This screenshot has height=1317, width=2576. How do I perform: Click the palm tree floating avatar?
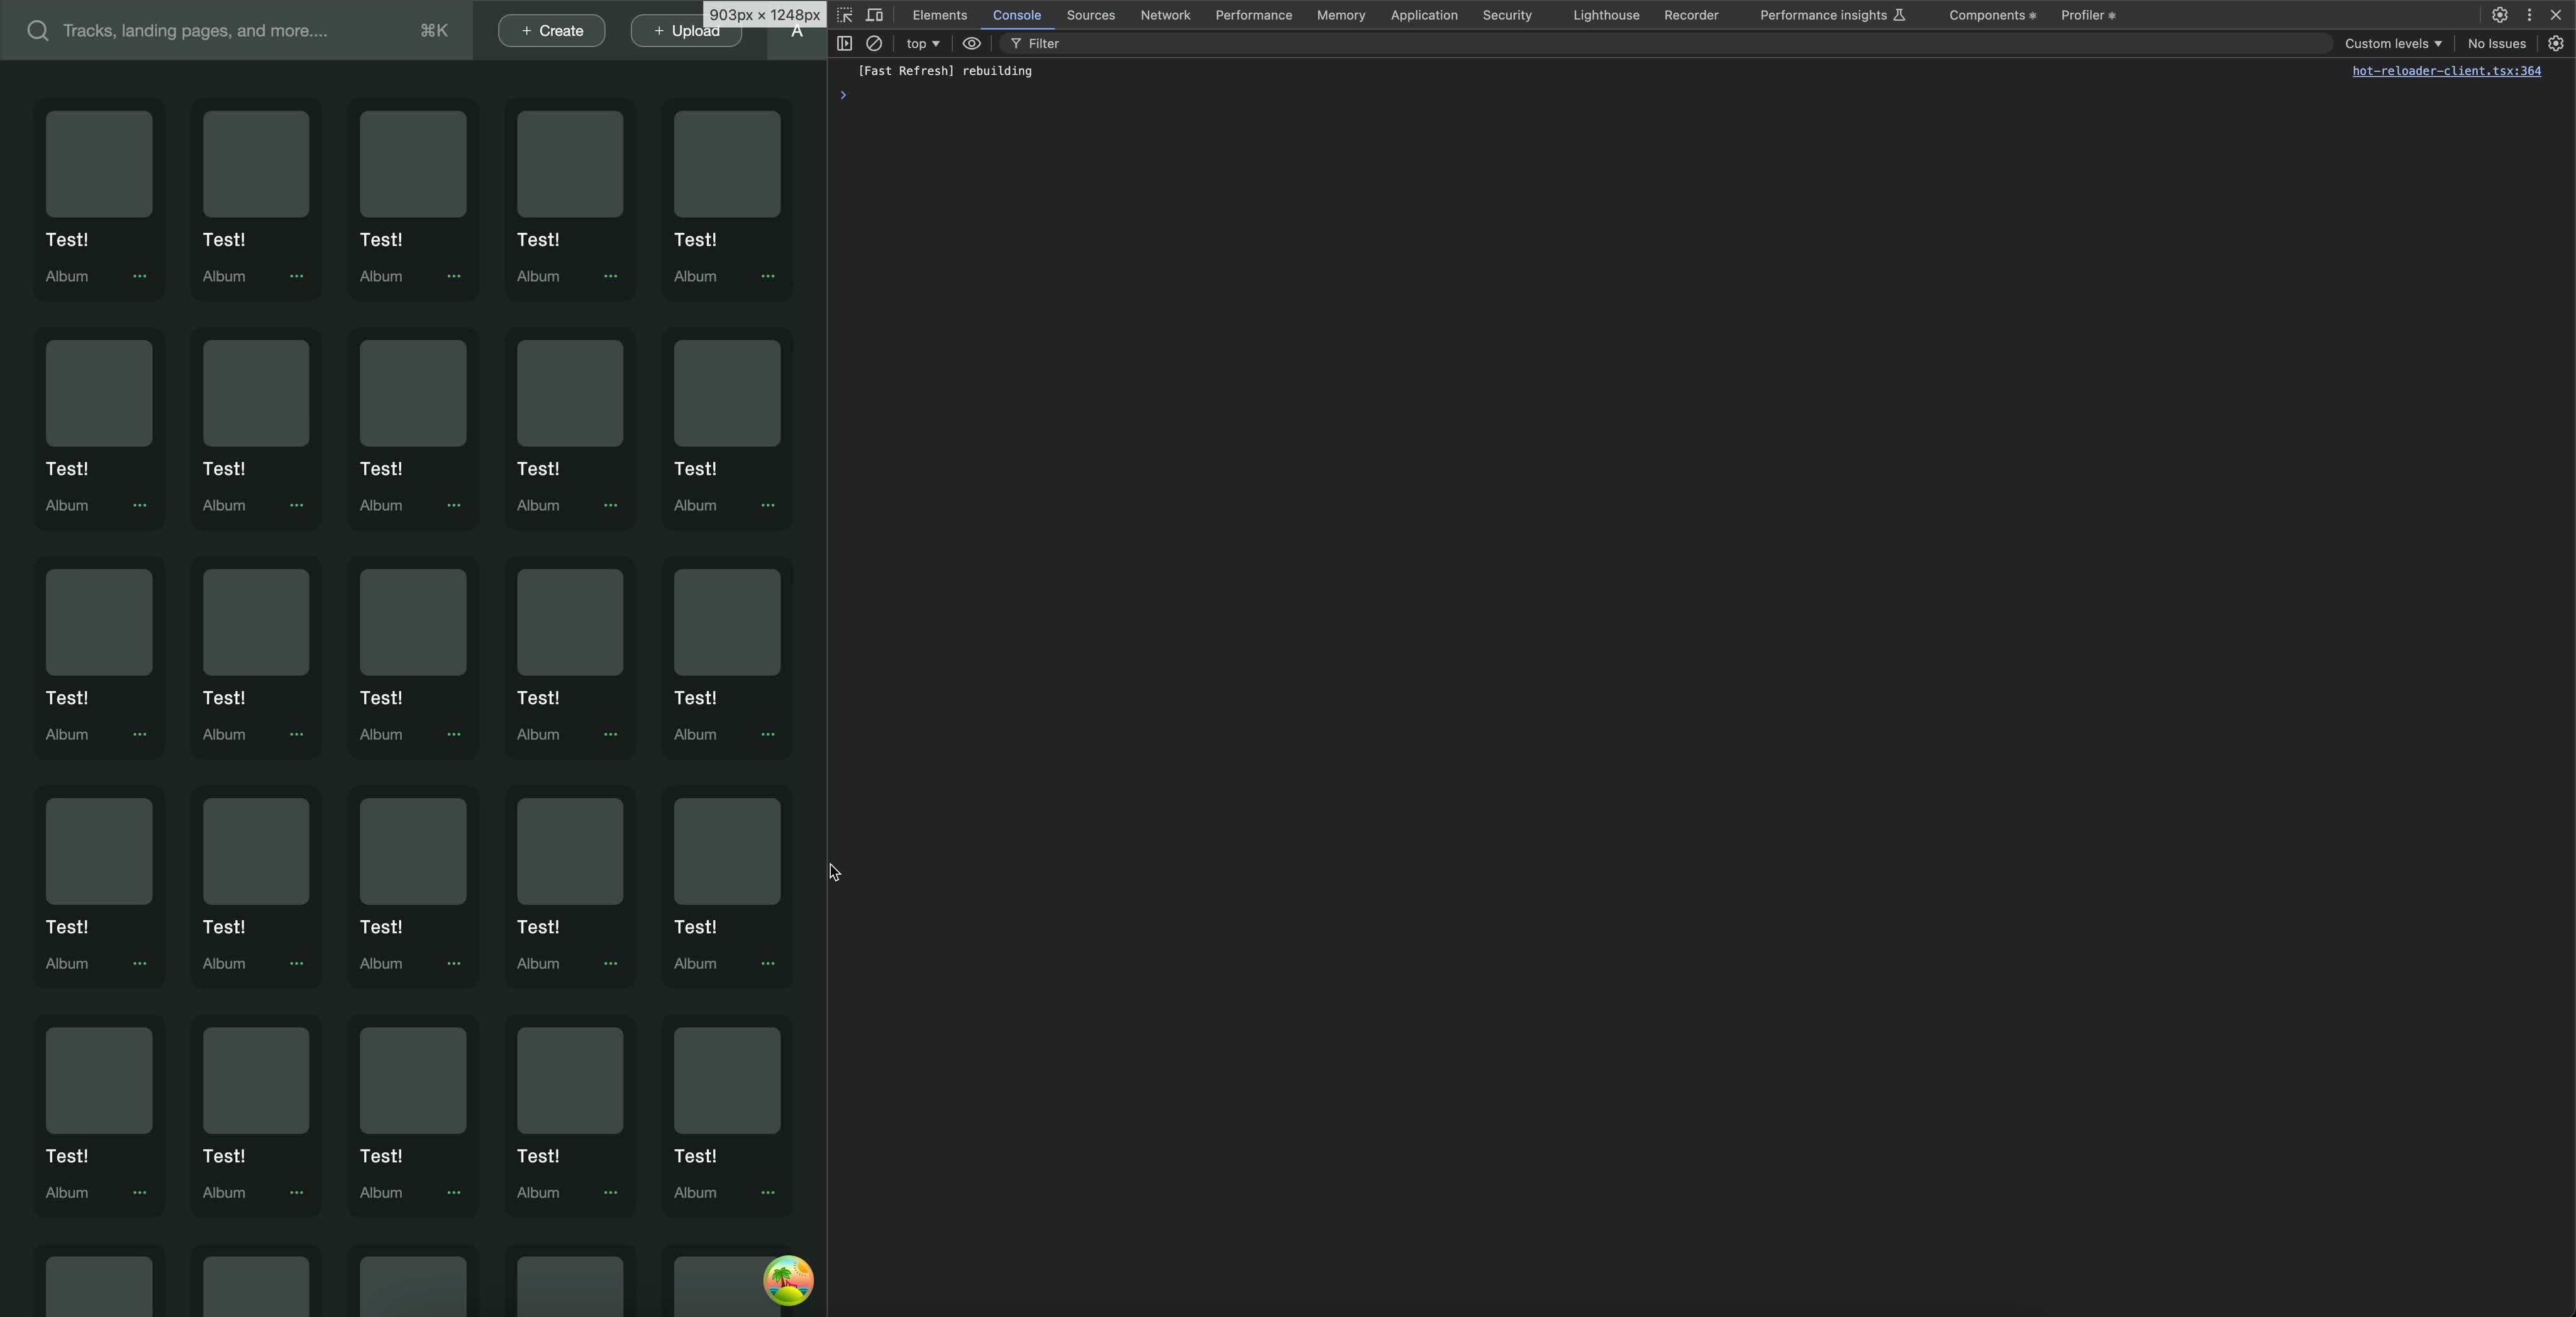point(788,1280)
